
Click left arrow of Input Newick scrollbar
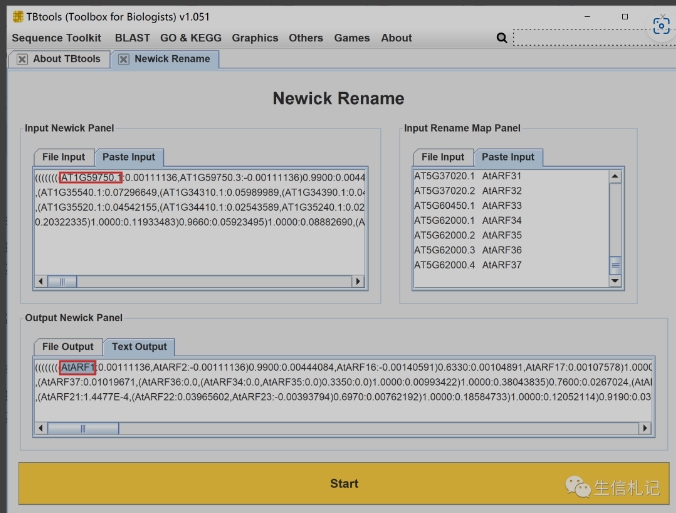pos(41,282)
